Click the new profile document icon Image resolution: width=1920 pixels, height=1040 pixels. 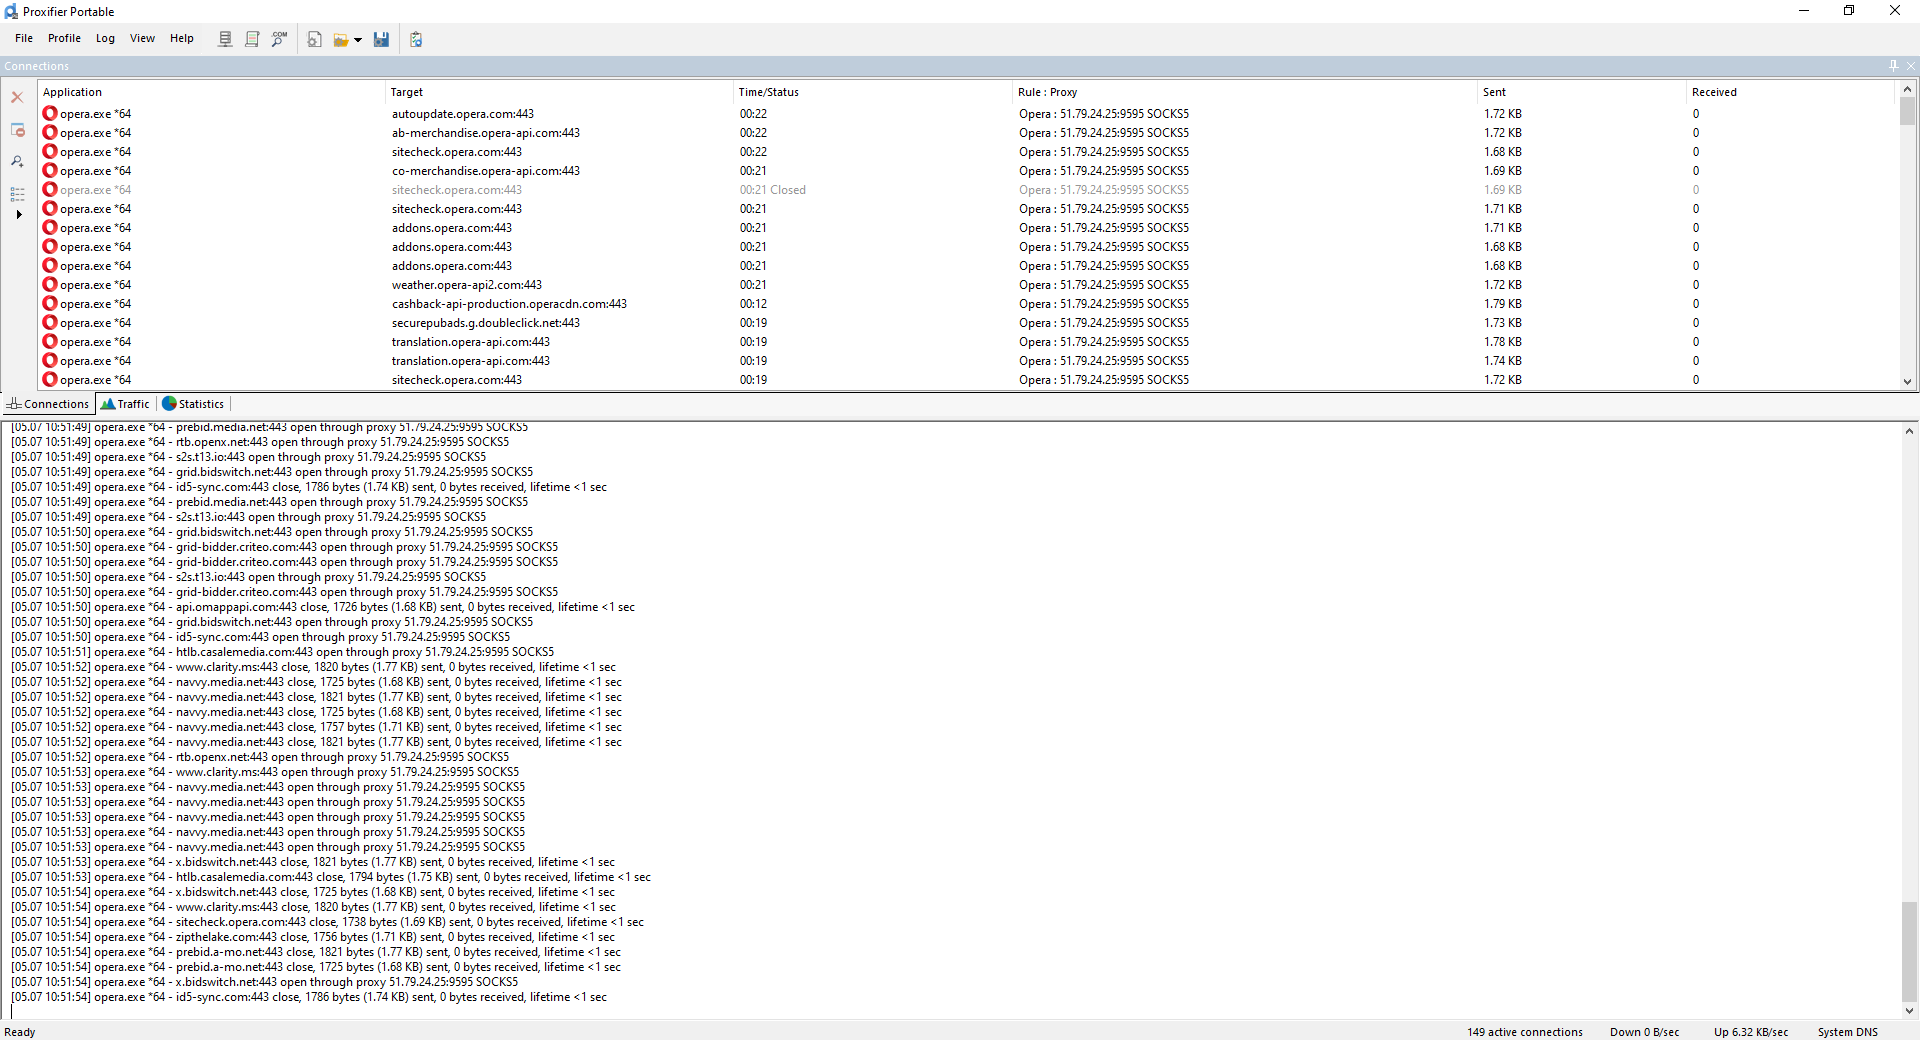[314, 39]
